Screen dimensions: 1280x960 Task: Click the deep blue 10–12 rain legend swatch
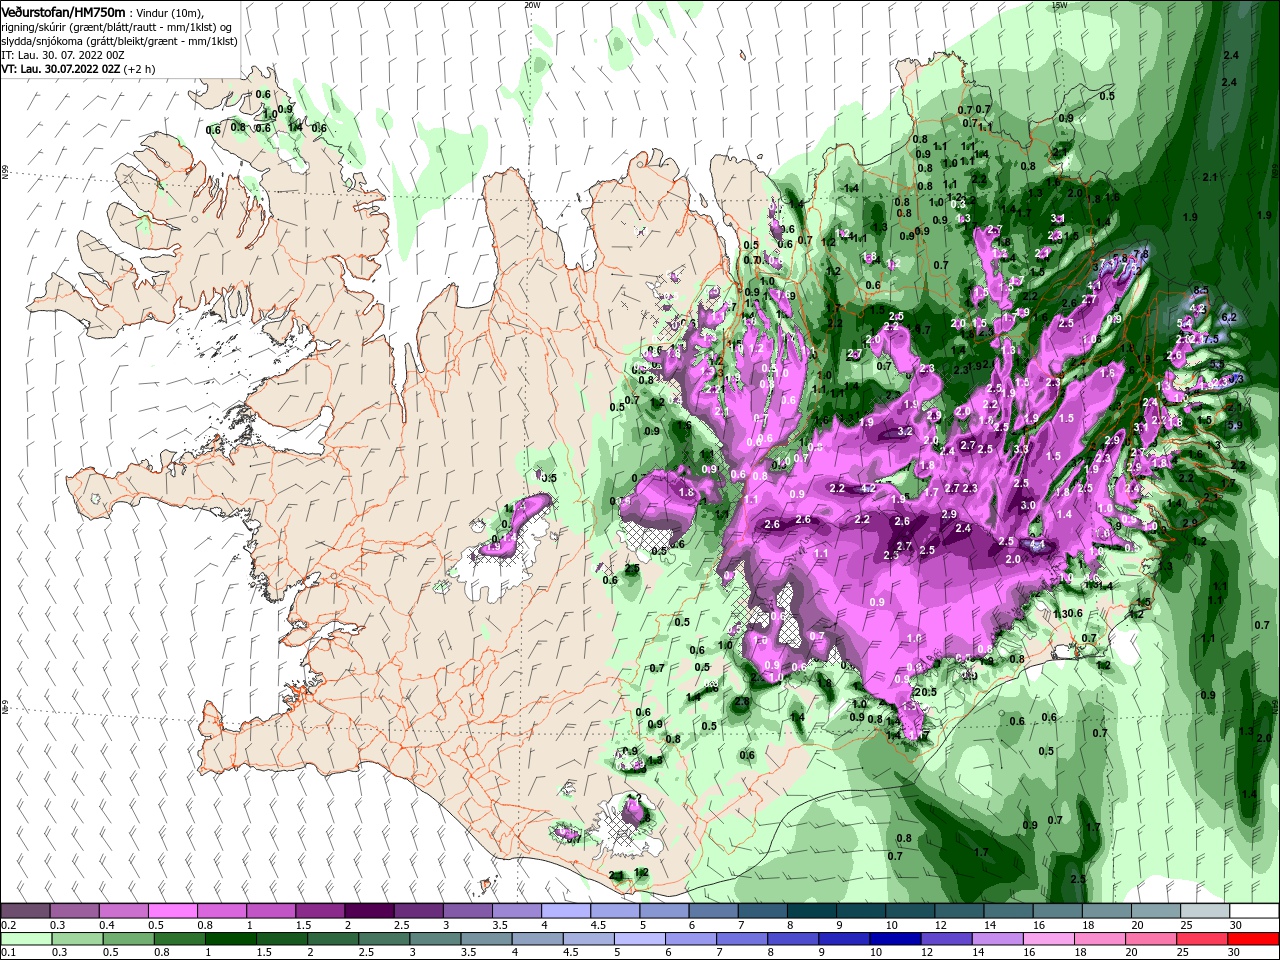894,939
